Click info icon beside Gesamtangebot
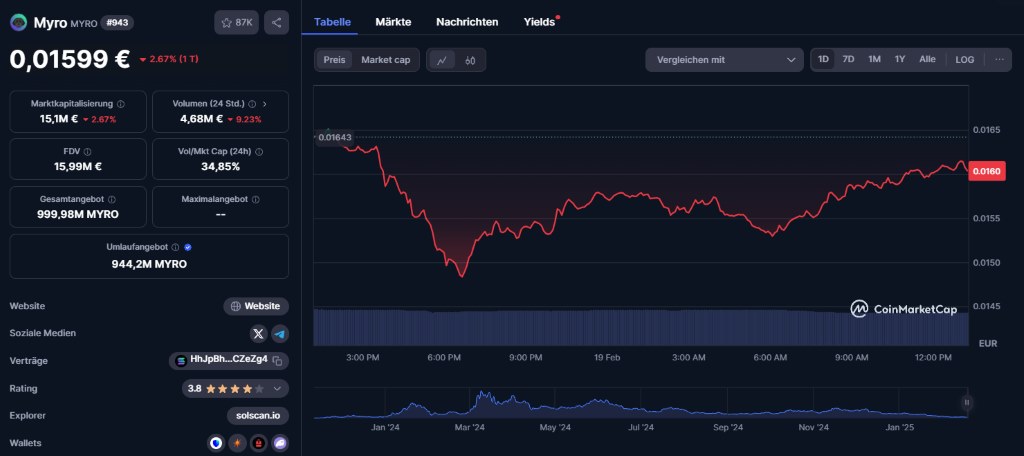The height and width of the screenshot is (456, 1024). coord(112,199)
